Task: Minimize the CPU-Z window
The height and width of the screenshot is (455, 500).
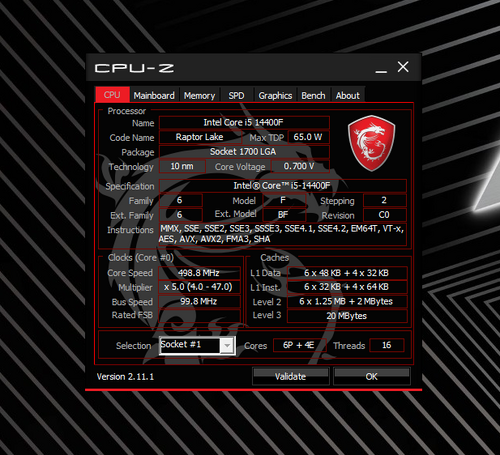Action: (x=381, y=68)
